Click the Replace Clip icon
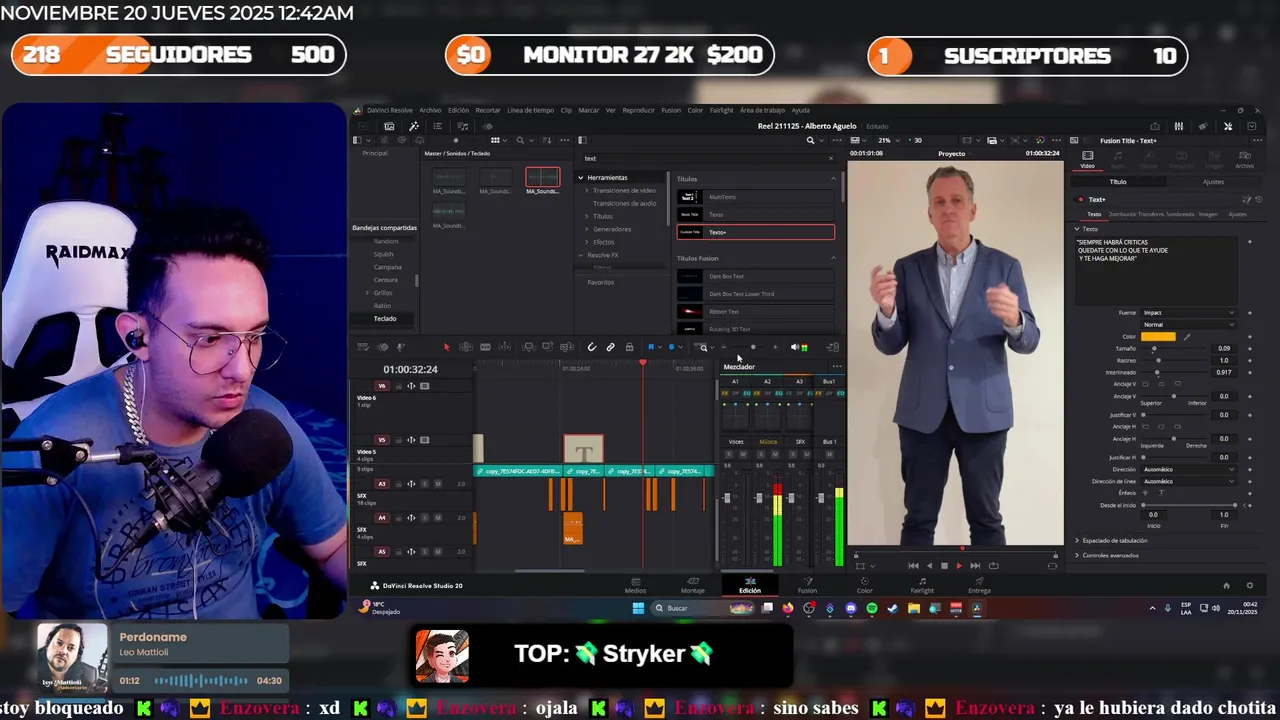Screen dimensions: 1280x720 pos(566,347)
